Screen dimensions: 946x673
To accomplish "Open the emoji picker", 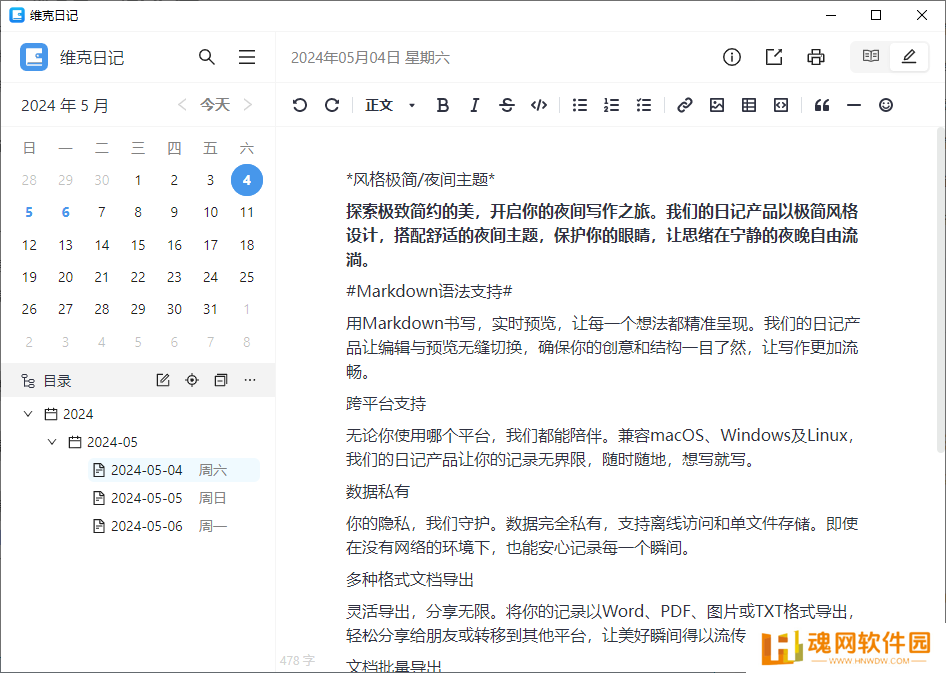I will 886,105.
